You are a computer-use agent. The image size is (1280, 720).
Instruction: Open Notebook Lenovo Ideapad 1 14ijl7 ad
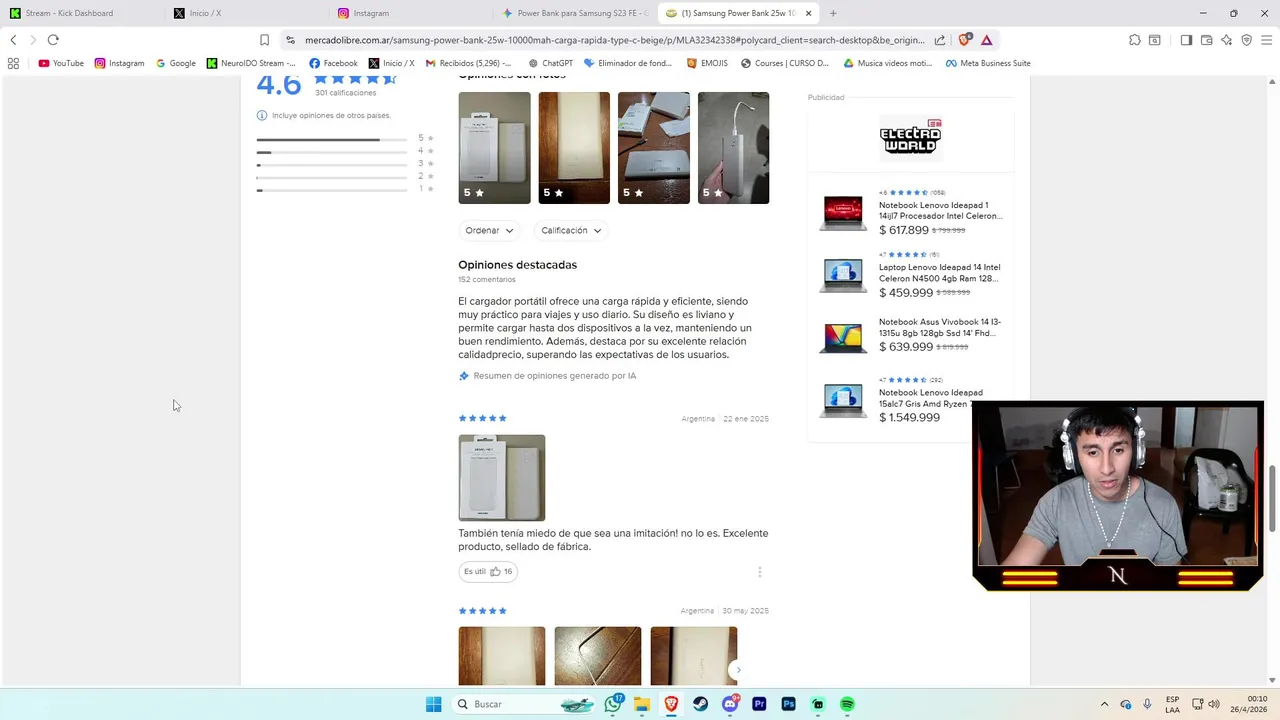point(911,212)
